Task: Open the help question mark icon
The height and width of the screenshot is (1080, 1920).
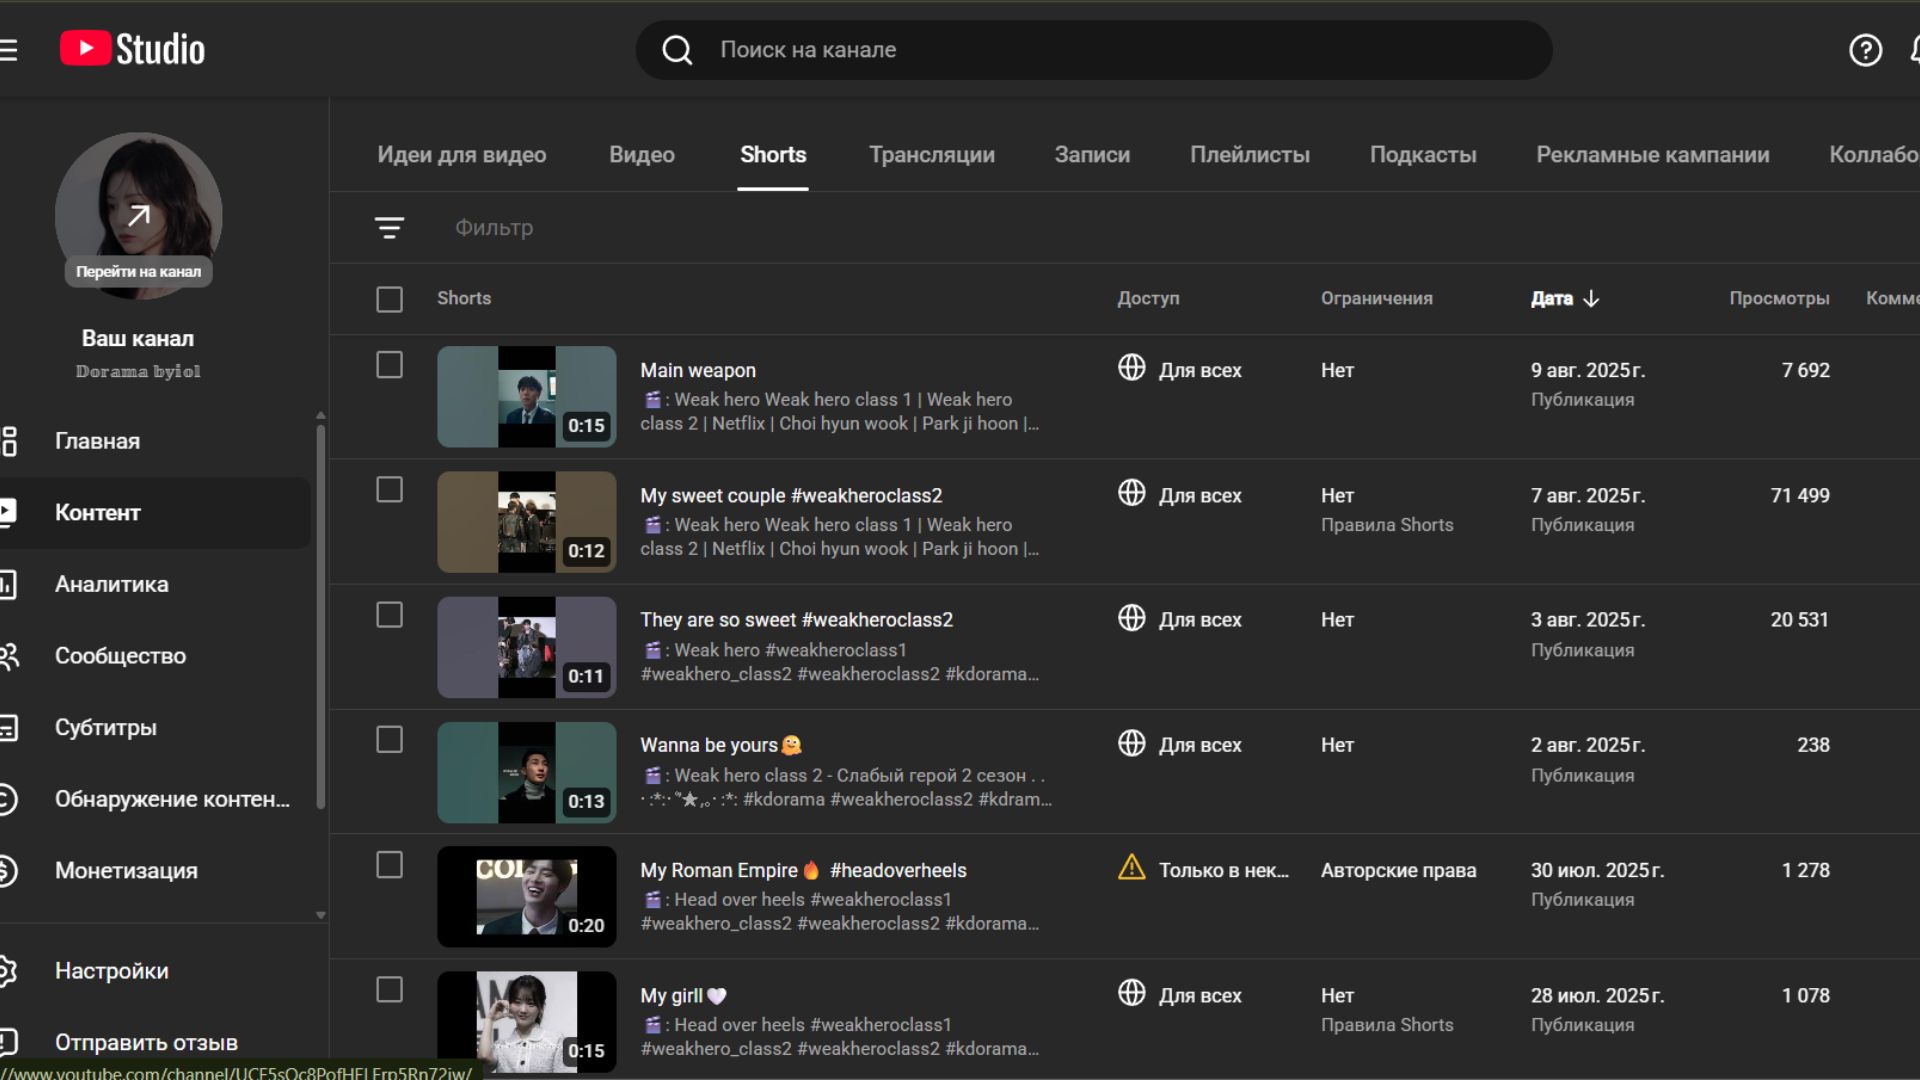Action: coord(1865,50)
